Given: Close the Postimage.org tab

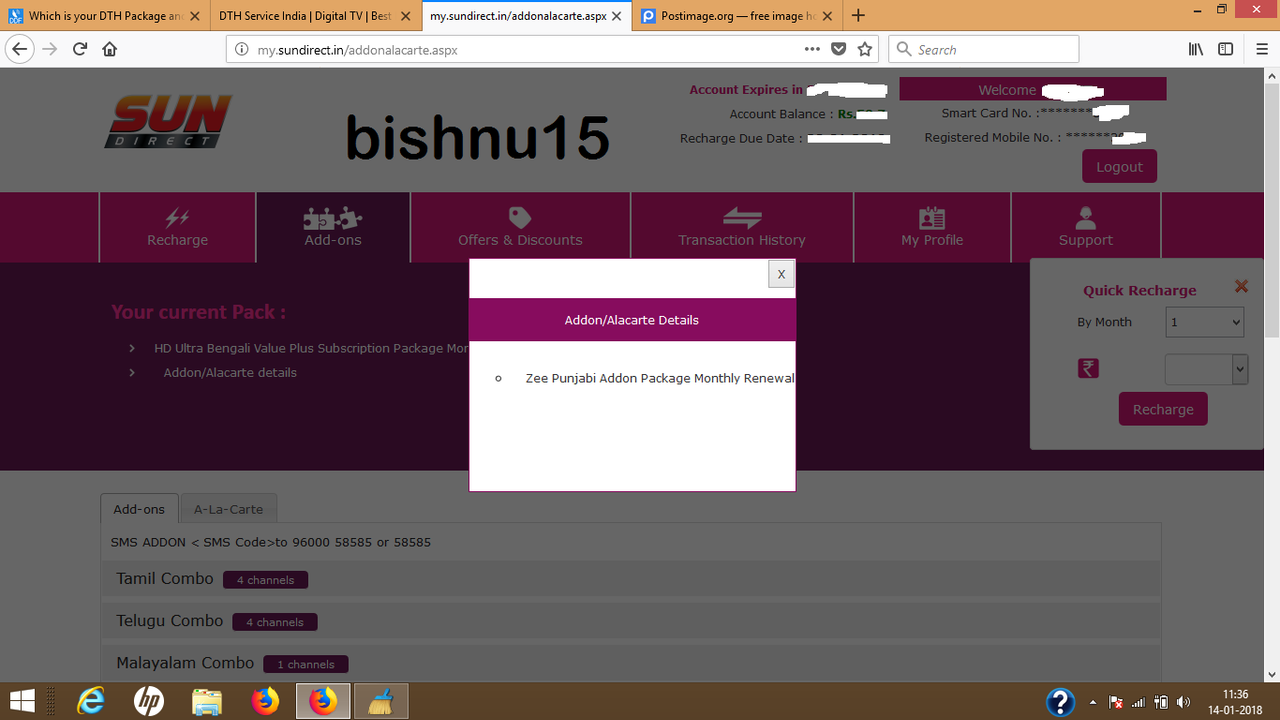Looking at the screenshot, I should pyautogui.click(x=827, y=16).
